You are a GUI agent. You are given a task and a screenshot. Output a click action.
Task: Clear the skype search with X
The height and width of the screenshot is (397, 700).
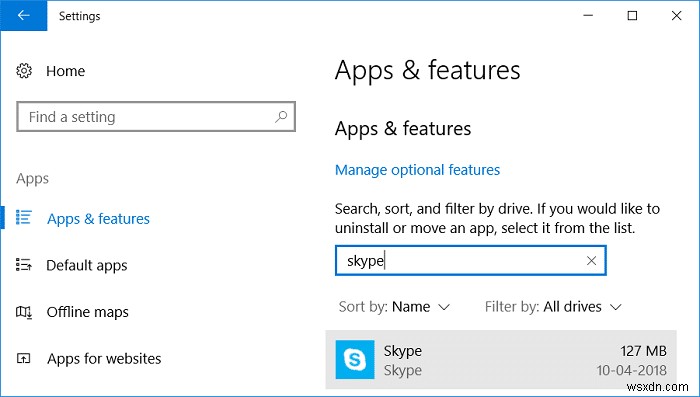[591, 260]
